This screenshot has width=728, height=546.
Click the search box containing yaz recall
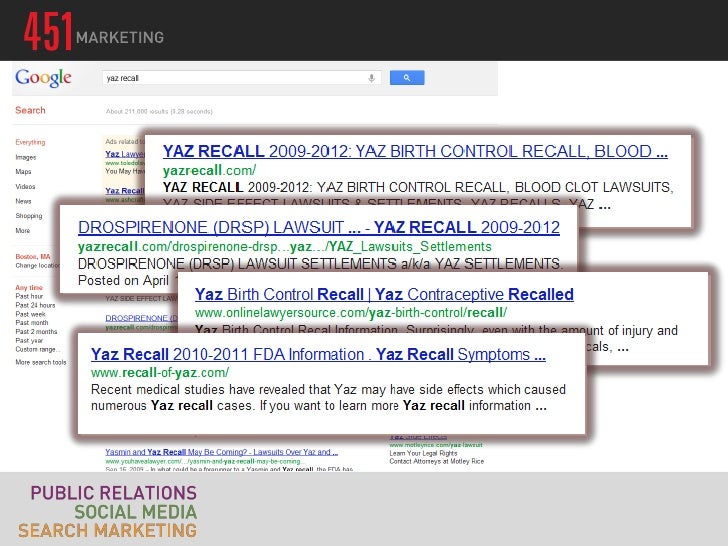coord(241,78)
